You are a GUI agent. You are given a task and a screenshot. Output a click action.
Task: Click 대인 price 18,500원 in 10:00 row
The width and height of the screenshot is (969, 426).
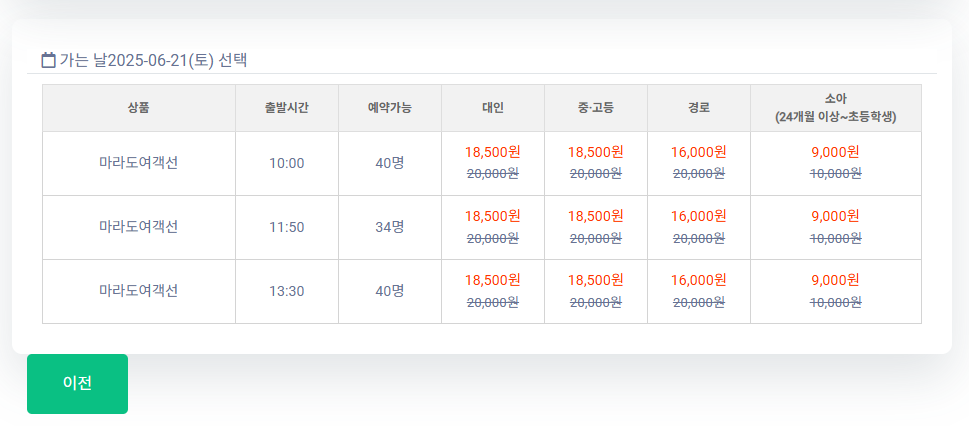tap(493, 151)
